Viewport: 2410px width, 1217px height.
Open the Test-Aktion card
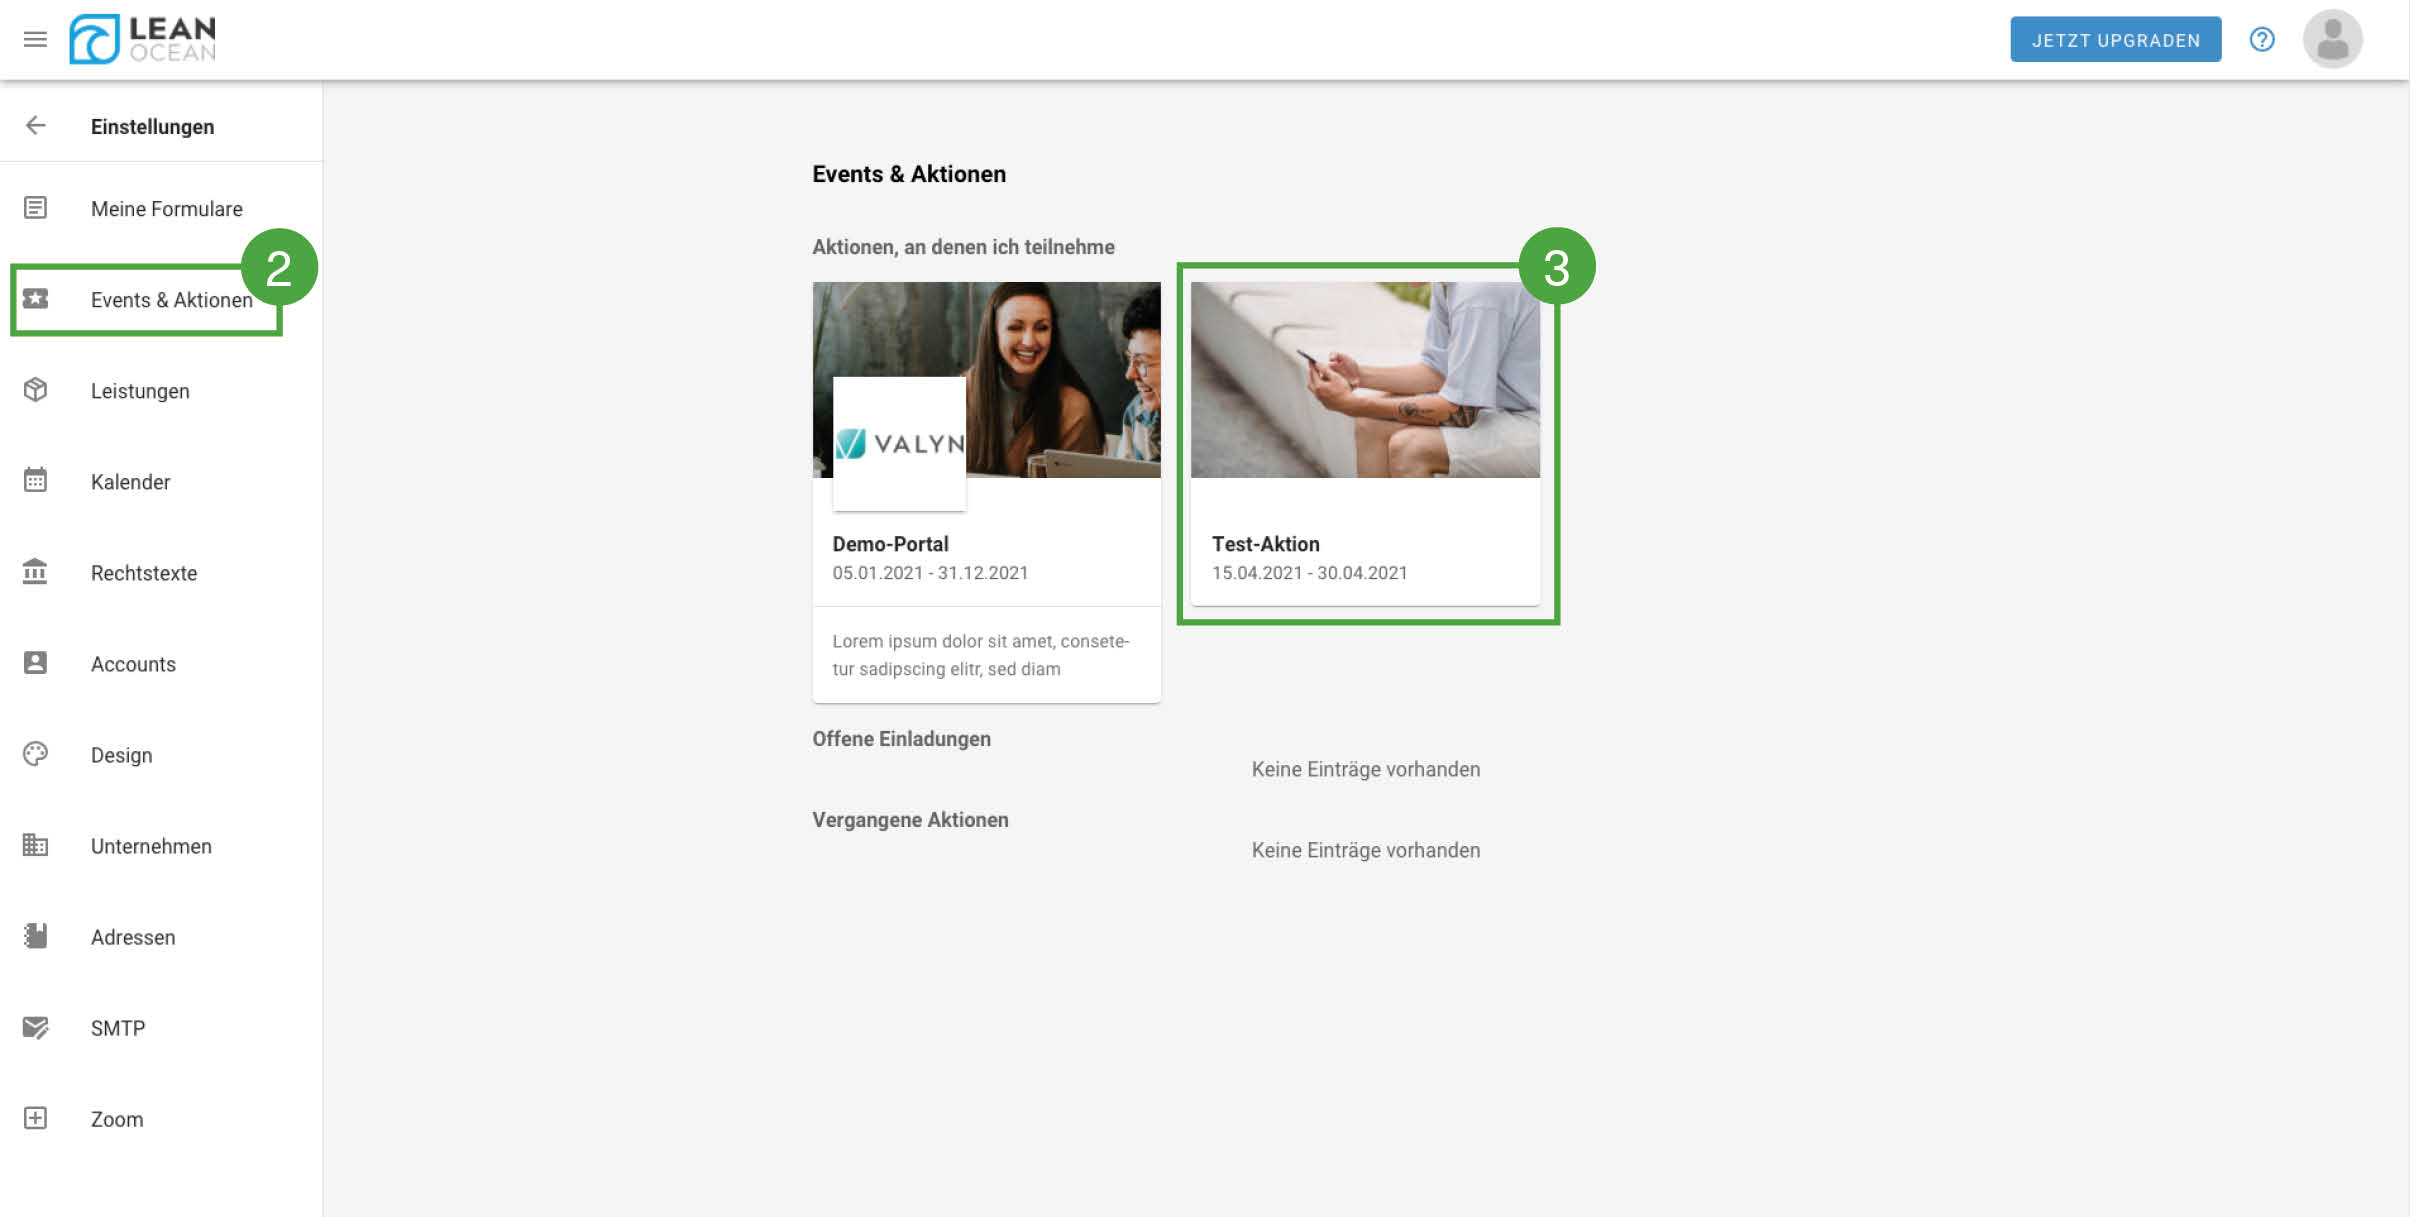coord(1364,443)
